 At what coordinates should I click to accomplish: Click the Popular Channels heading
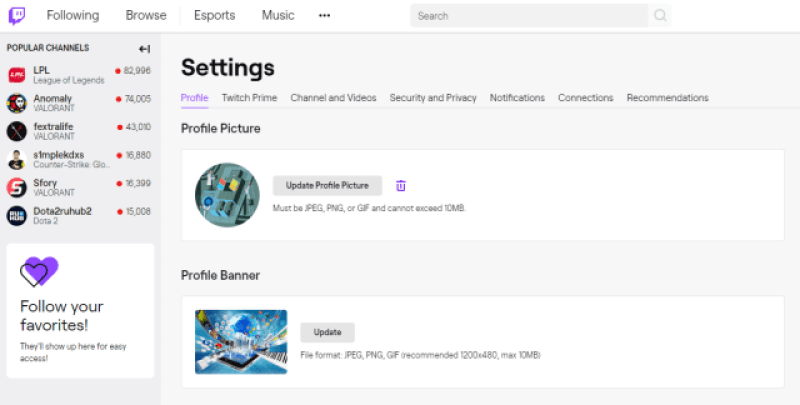(x=48, y=48)
